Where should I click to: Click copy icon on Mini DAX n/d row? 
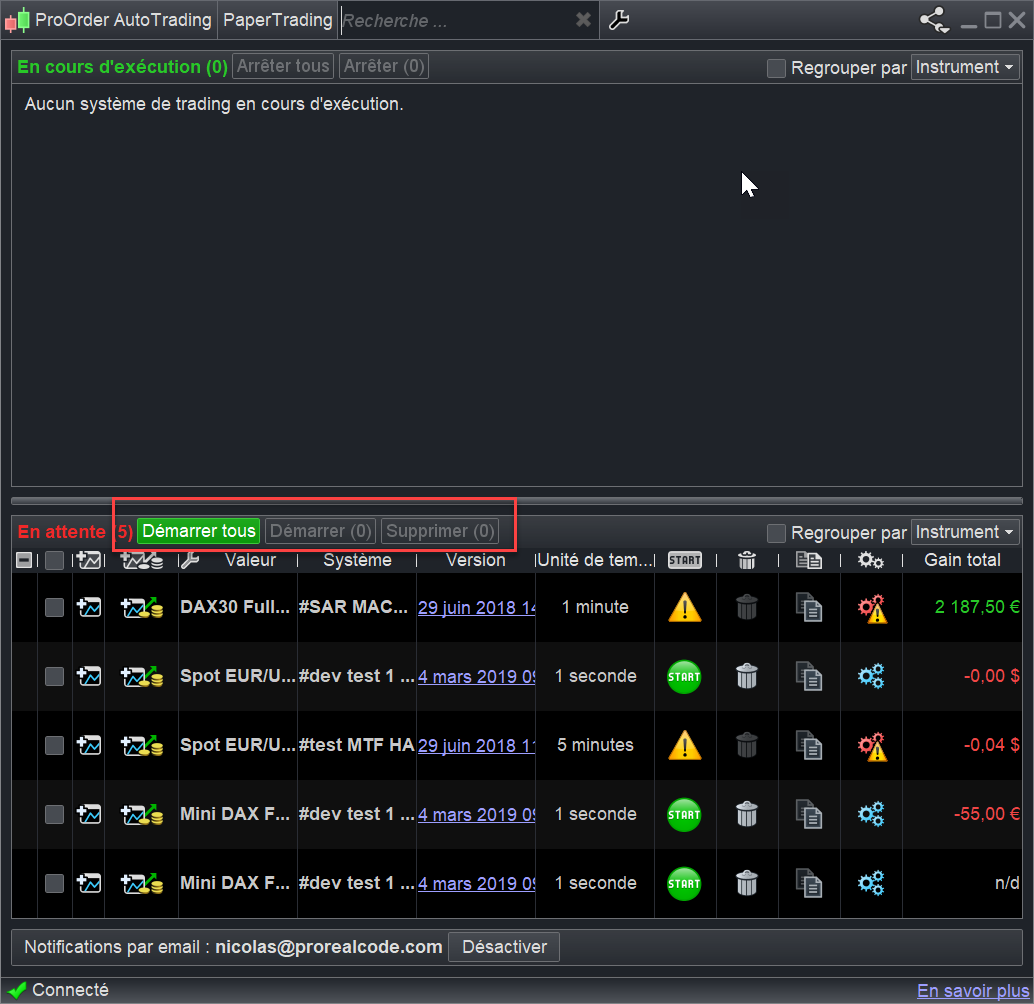coord(808,883)
